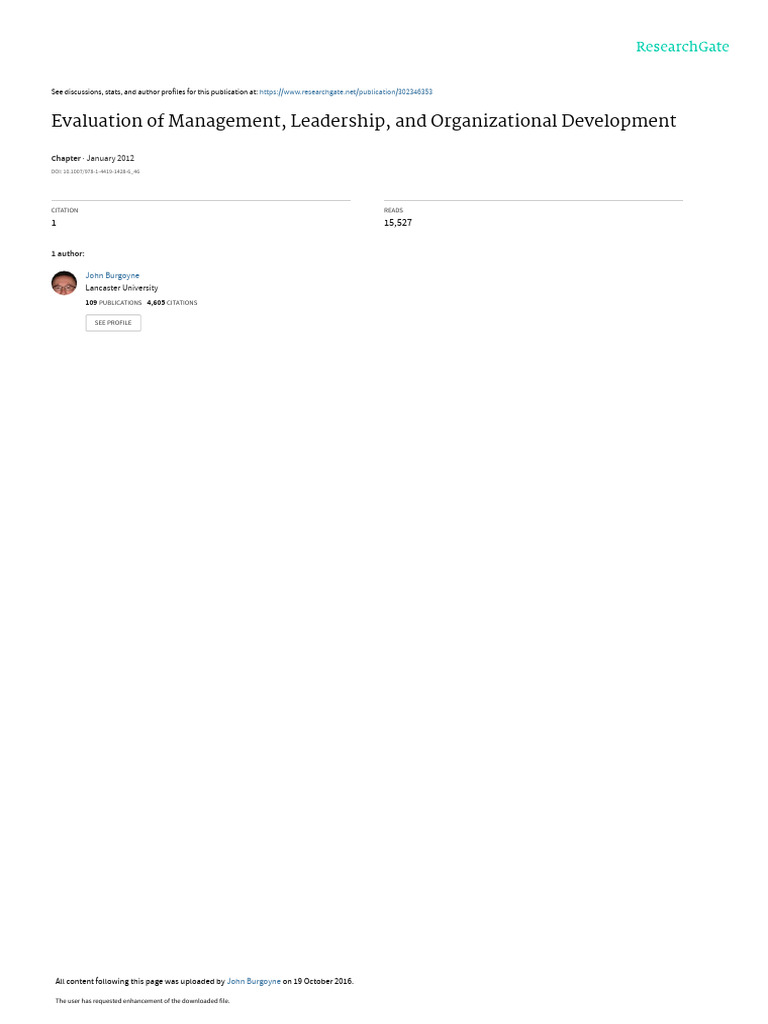Image resolution: width=768 pixels, height=1024 pixels.
Task: Click the 19 October 2016 upload date
Action: click(x=323, y=981)
